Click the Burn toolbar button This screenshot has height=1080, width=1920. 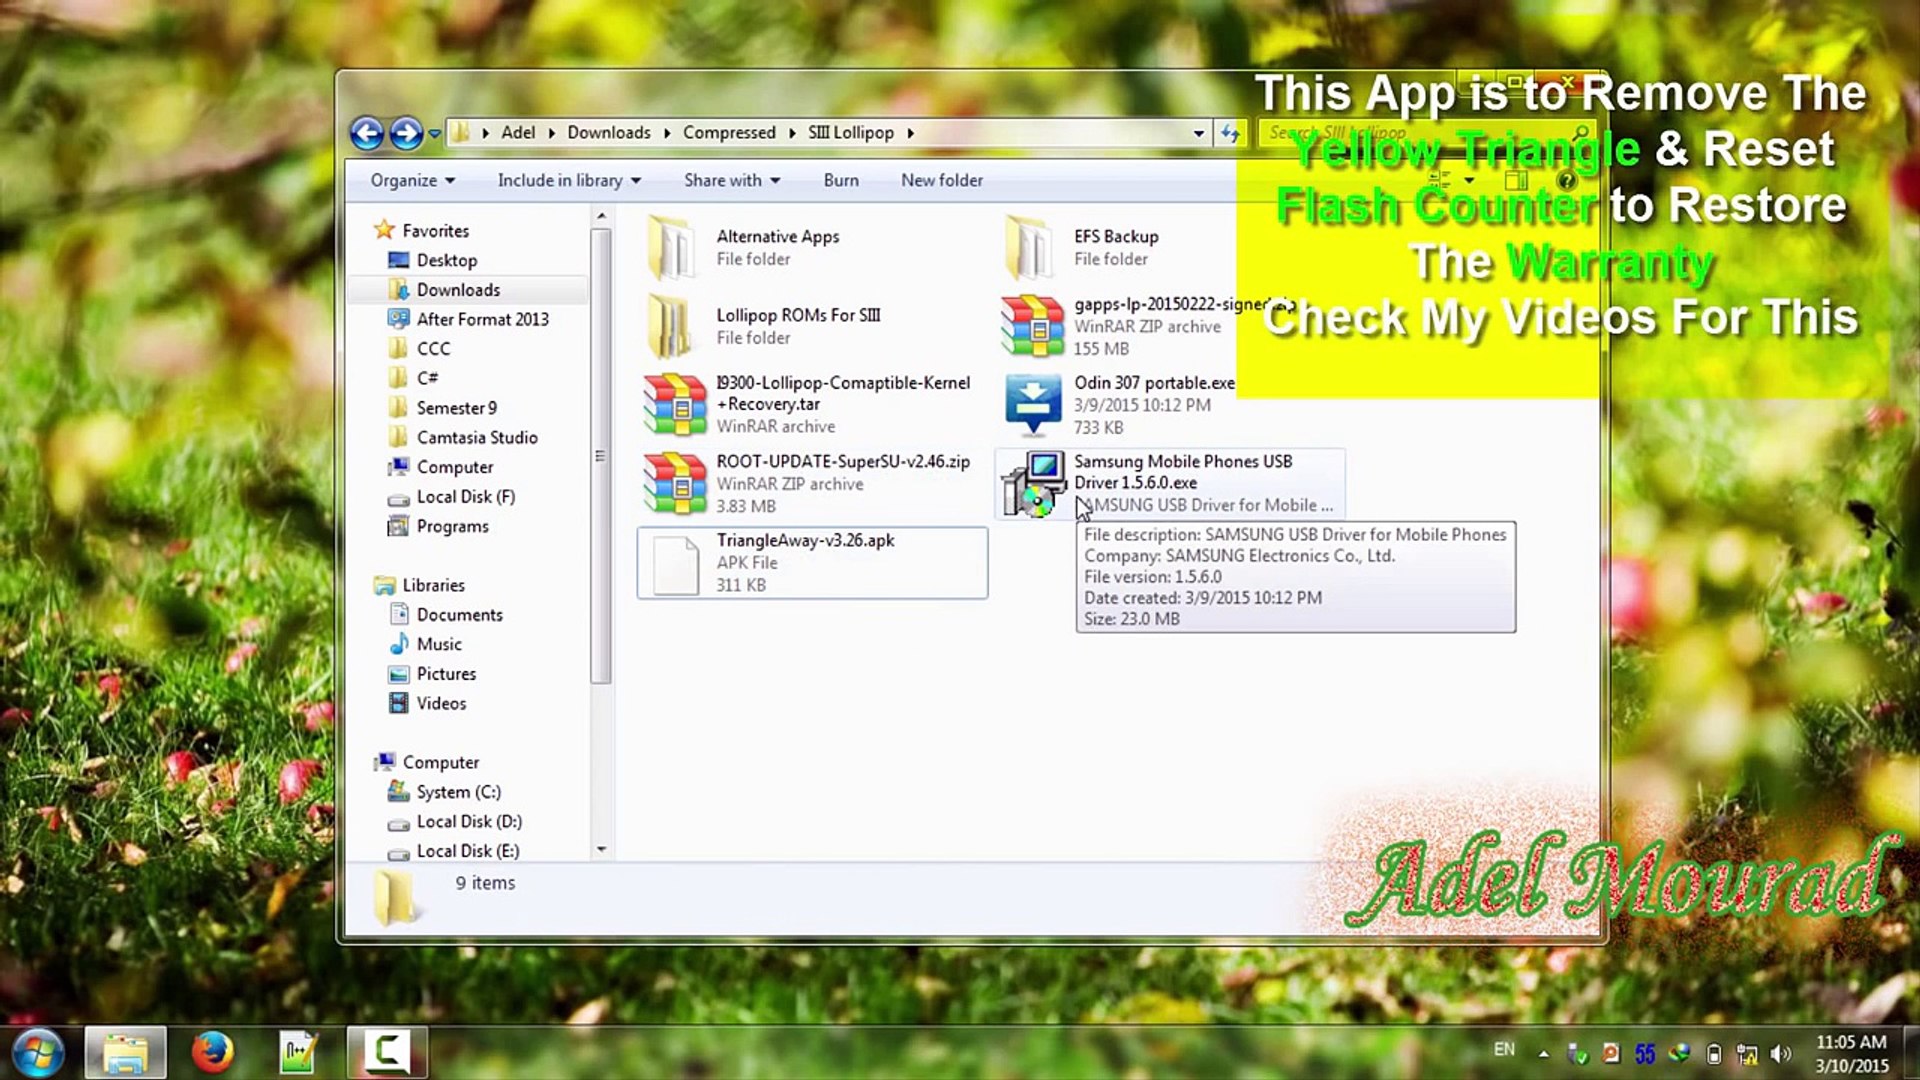840,181
